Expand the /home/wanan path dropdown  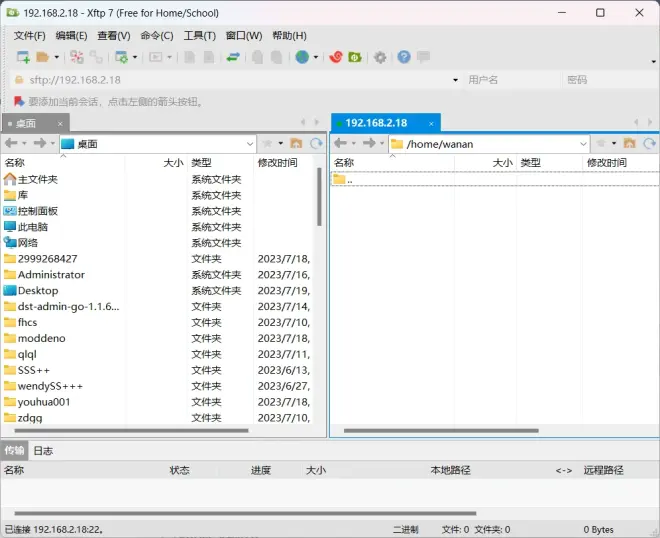click(583, 144)
